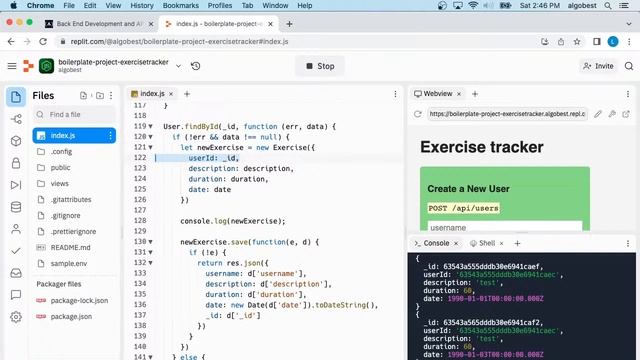Open the editor pane three-dot menu
Screen dimensions: 640x360
pos(395,94)
